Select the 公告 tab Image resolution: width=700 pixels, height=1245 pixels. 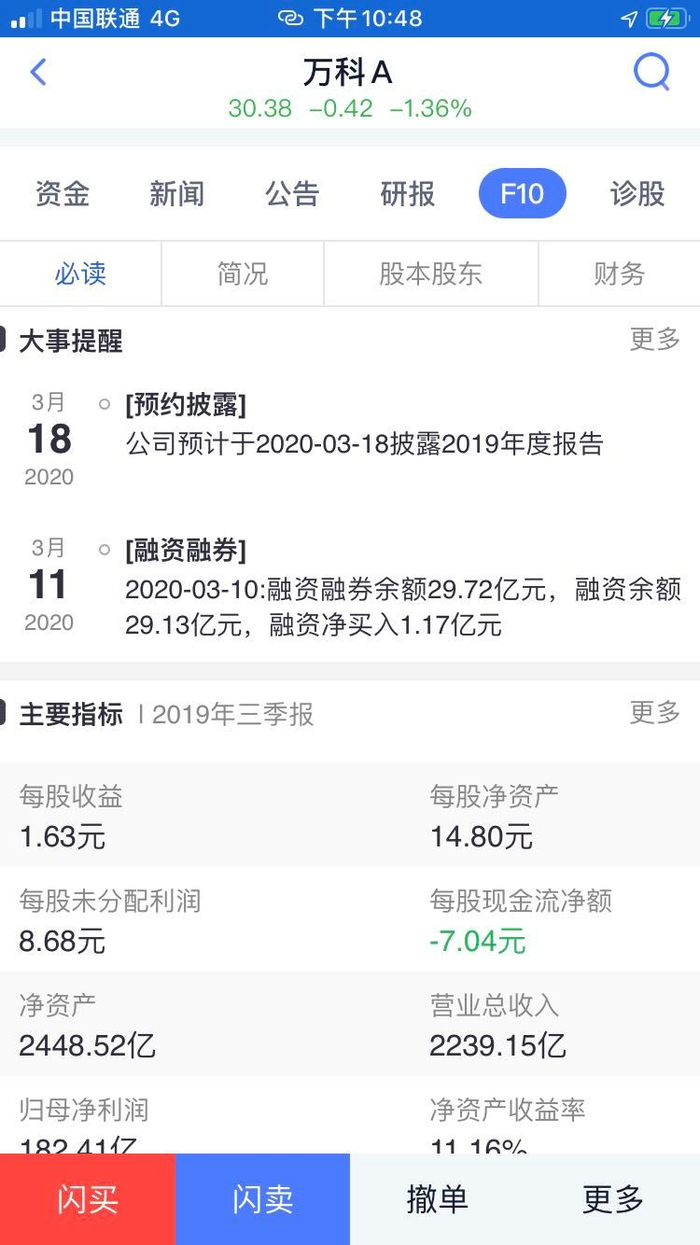click(292, 194)
